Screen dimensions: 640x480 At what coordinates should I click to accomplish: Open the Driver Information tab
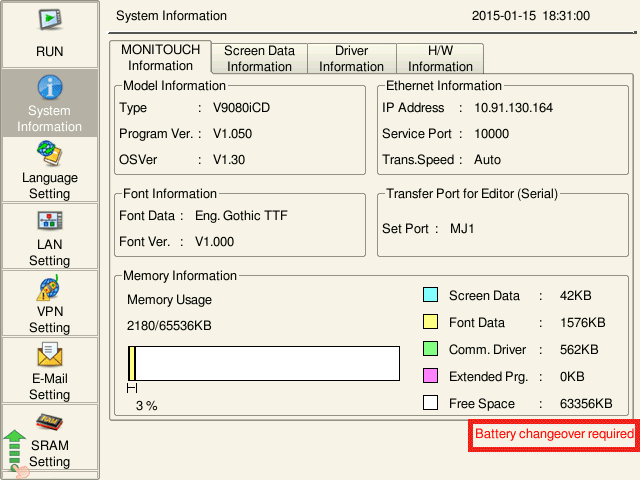click(x=351, y=58)
